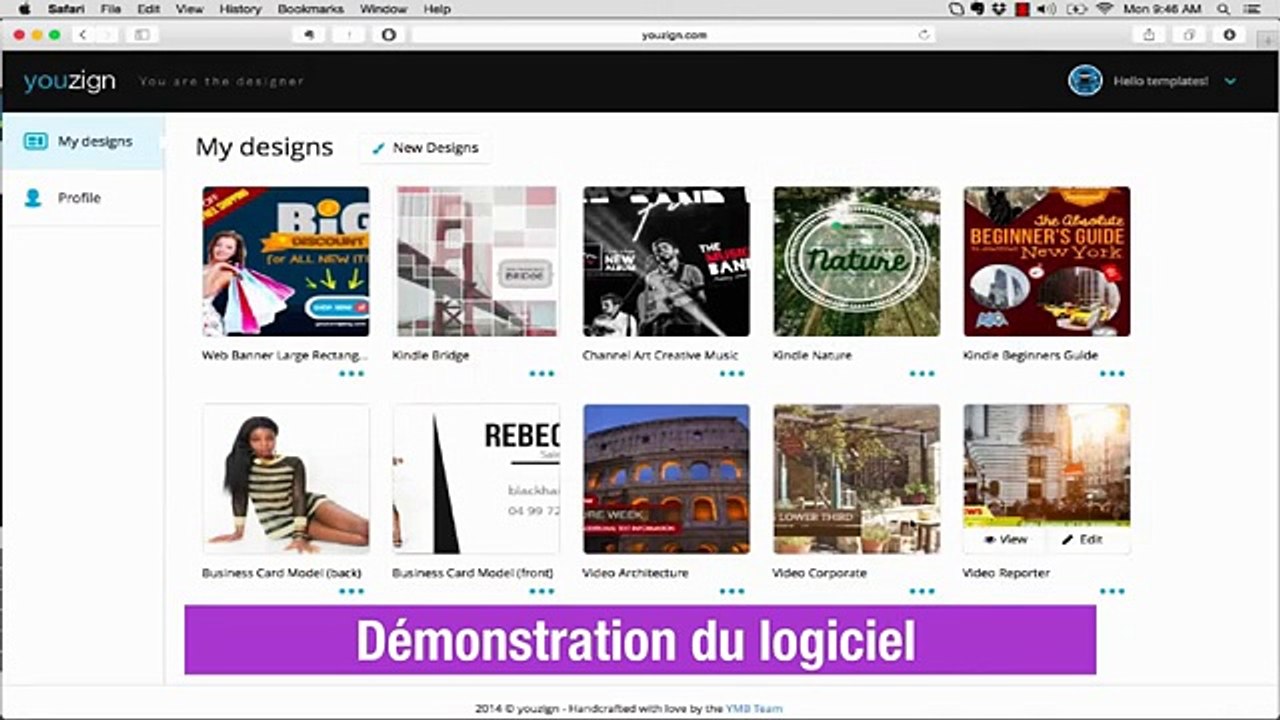This screenshot has width=1280, height=720.
Task: Open Spotlight search in menu bar
Action: 1224,9
